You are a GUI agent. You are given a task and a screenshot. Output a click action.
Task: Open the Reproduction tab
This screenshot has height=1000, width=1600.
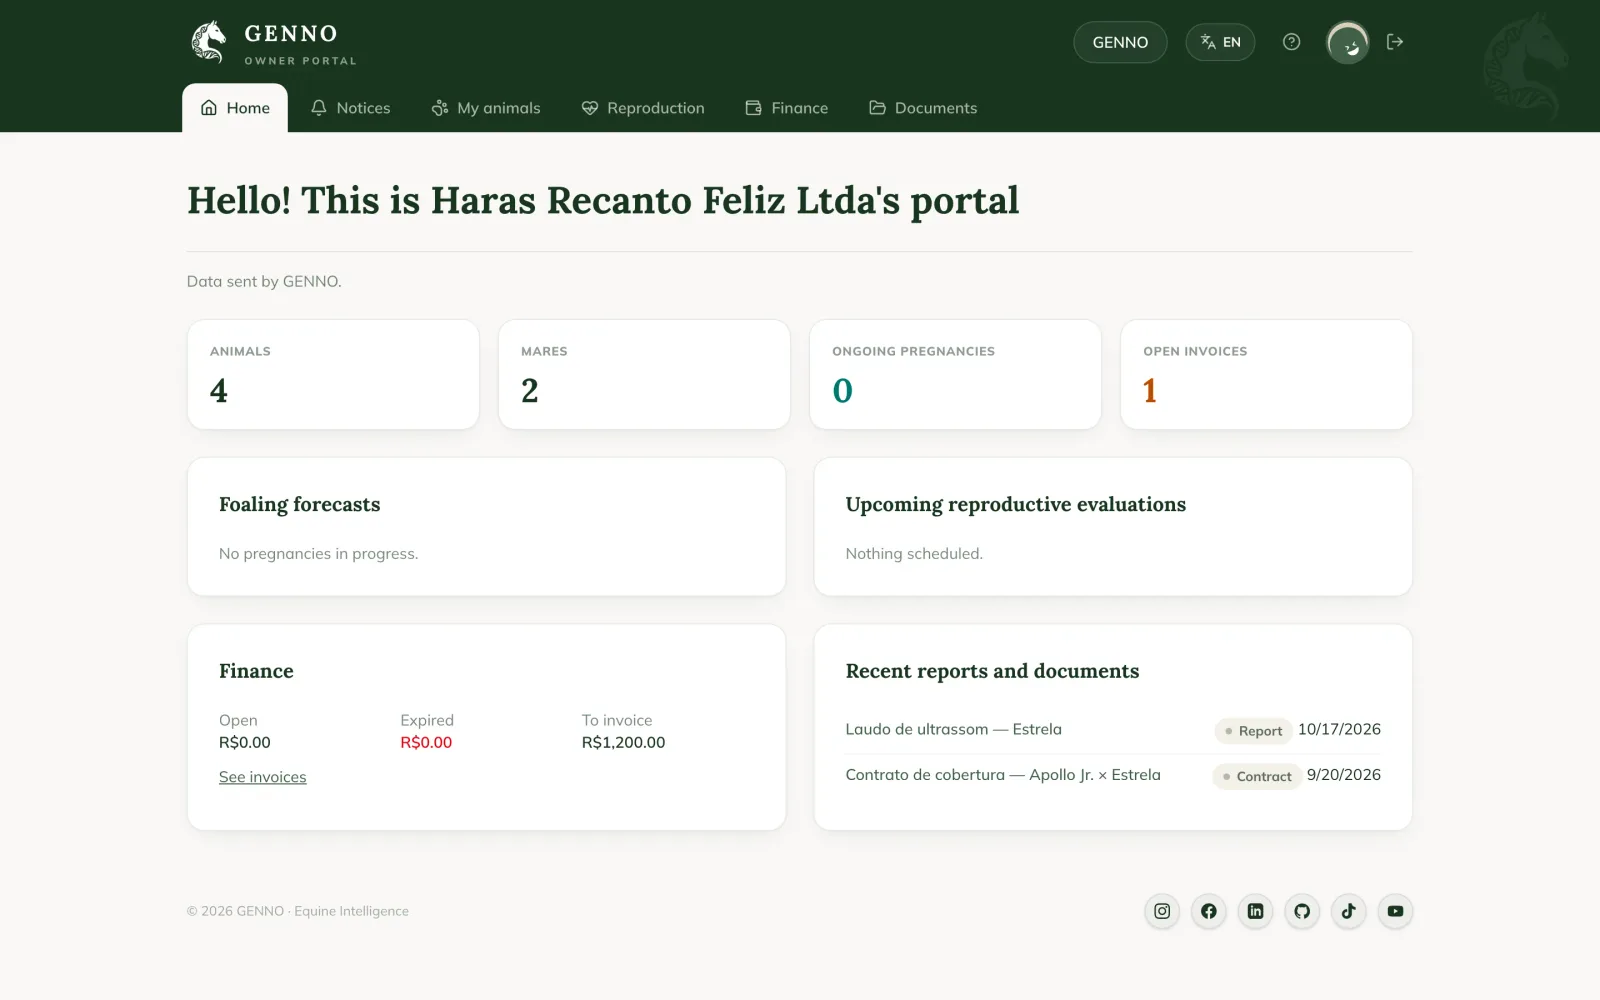[x=643, y=108]
